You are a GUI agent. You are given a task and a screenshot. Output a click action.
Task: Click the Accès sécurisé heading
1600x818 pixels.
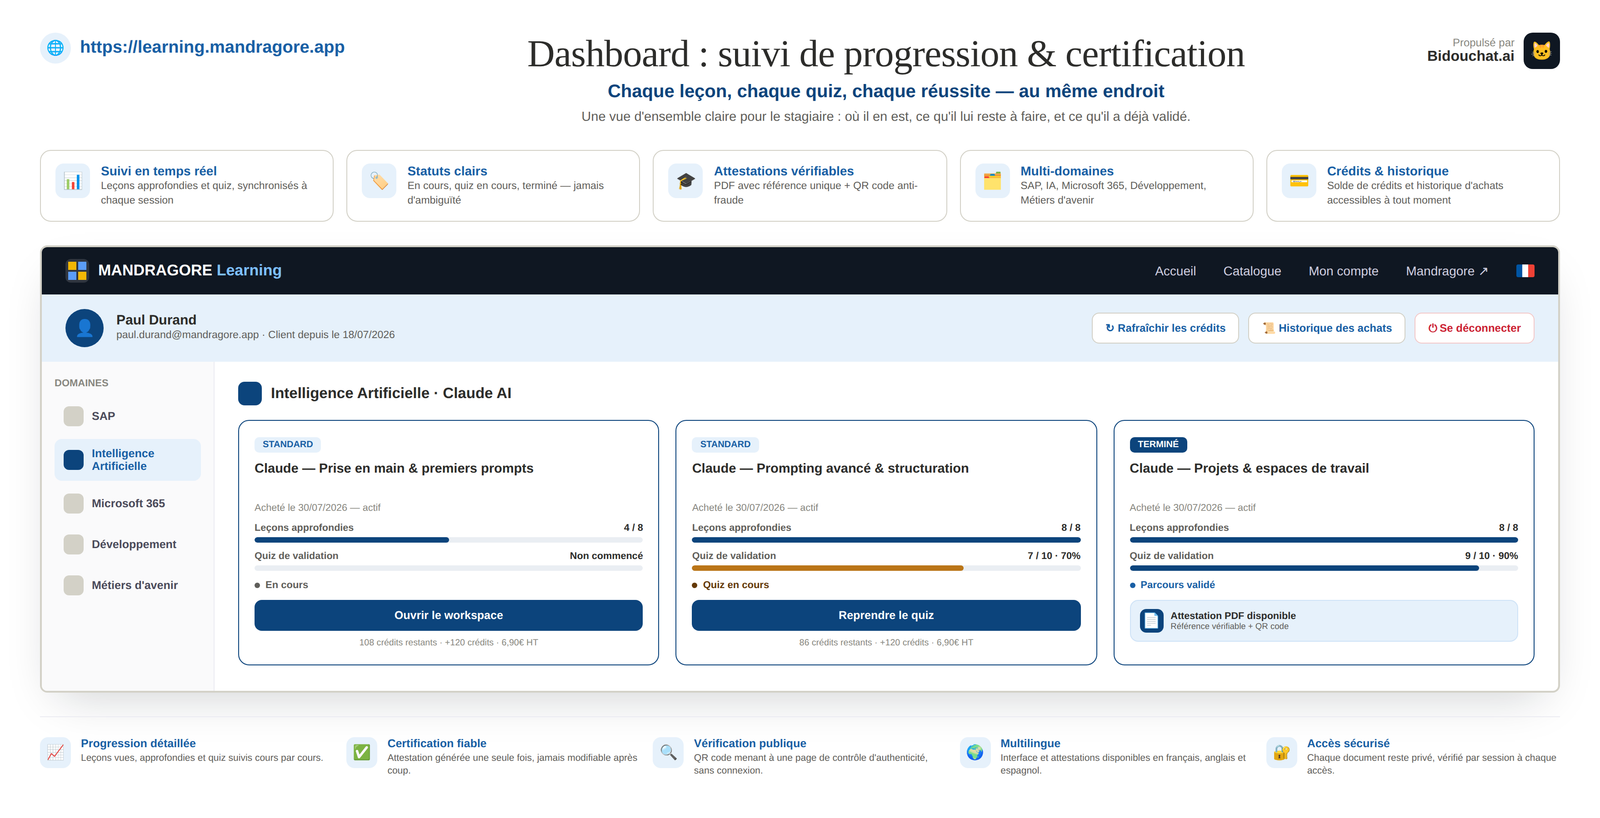[1348, 743]
